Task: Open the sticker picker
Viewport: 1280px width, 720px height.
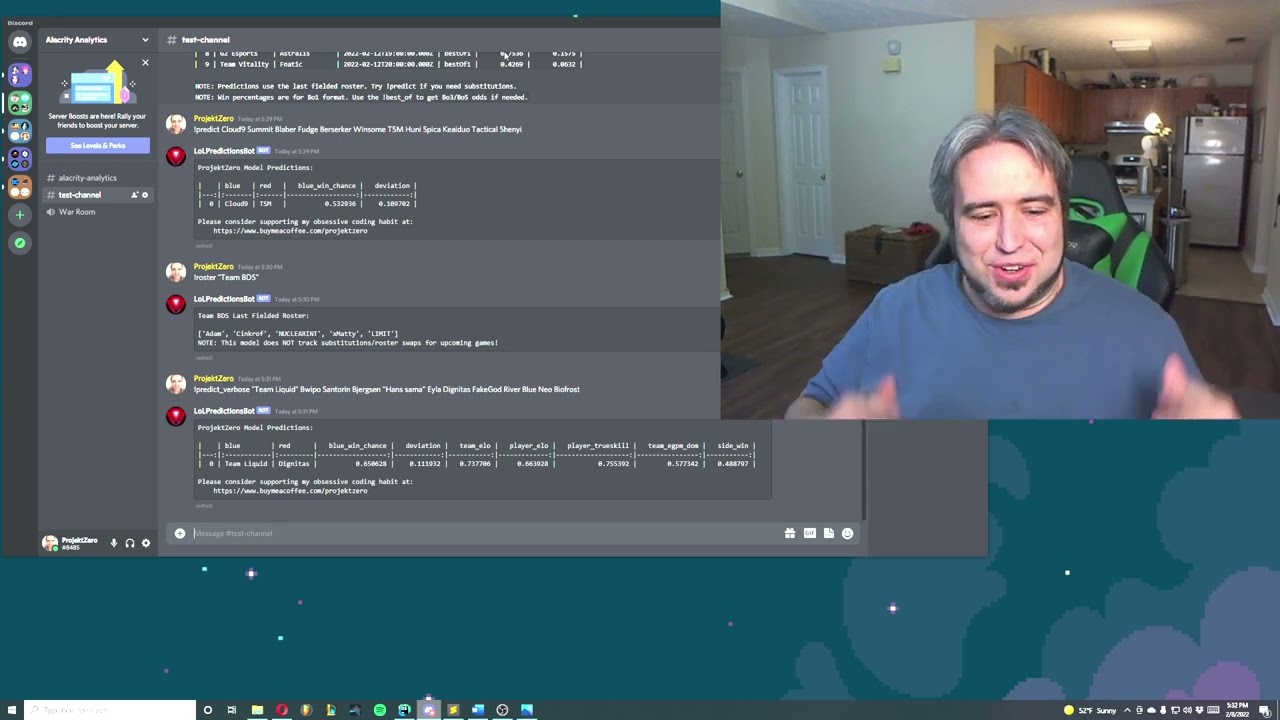Action: click(x=829, y=533)
